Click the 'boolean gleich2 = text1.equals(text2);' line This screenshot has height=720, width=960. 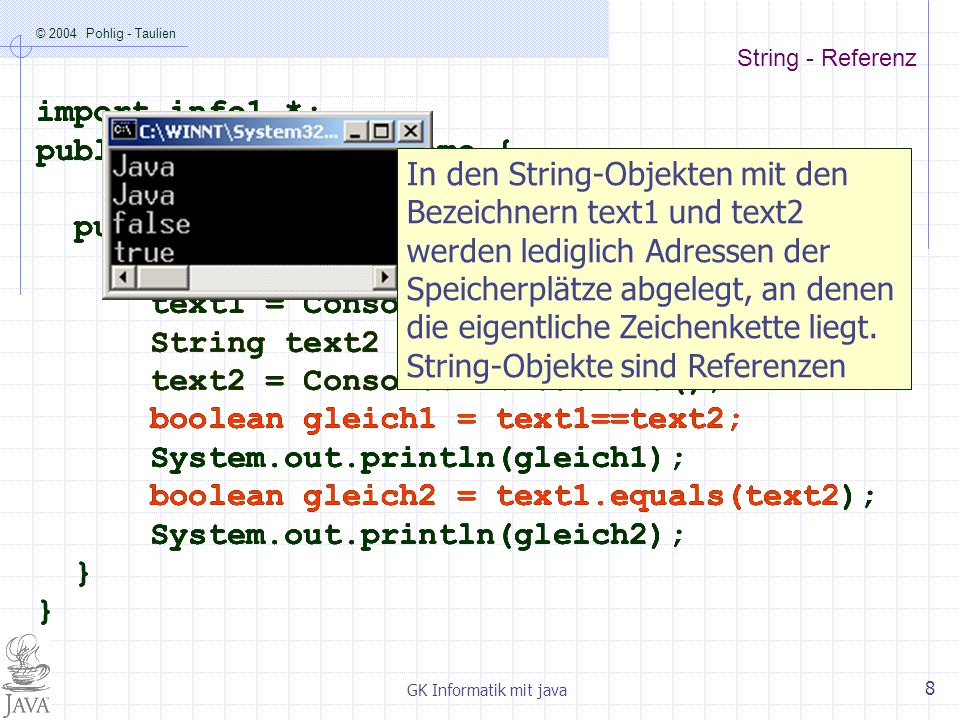tap(512, 496)
